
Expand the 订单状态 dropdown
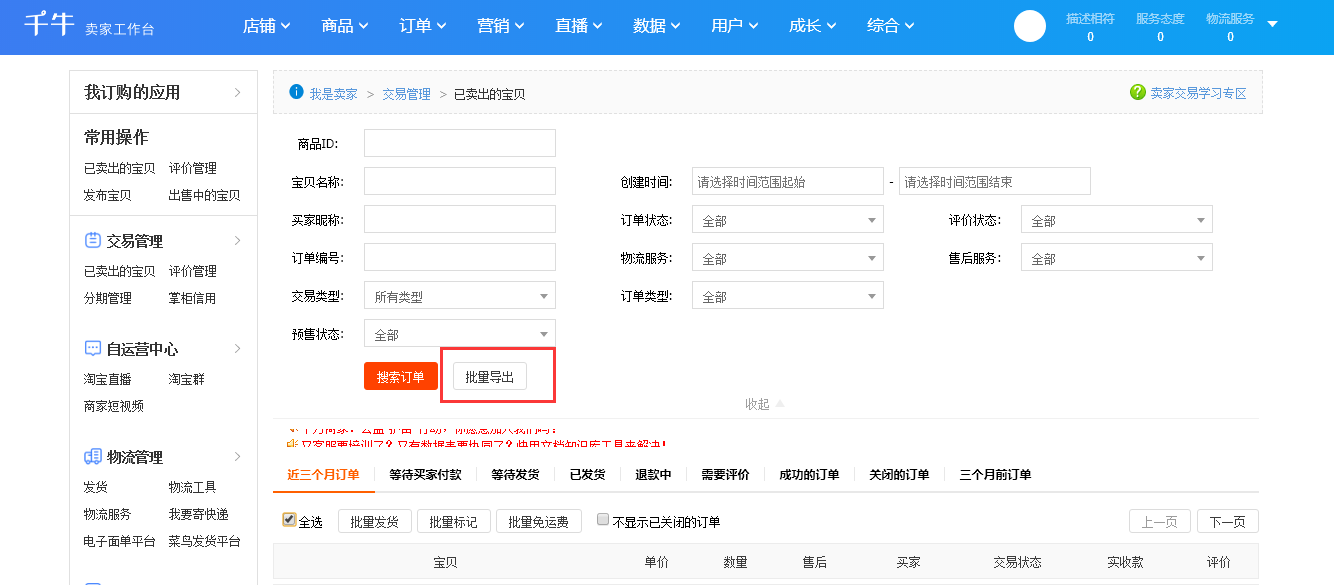pyautogui.click(x=788, y=220)
